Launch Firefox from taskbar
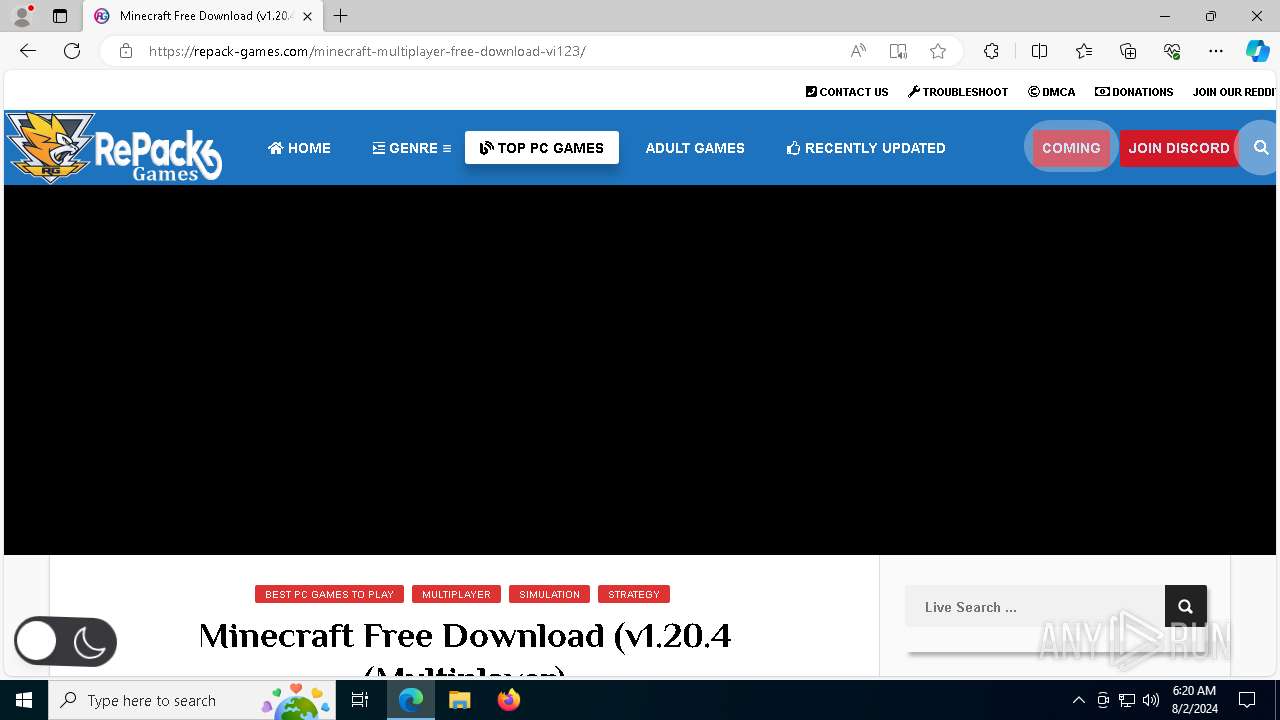The image size is (1280, 720). [509, 700]
